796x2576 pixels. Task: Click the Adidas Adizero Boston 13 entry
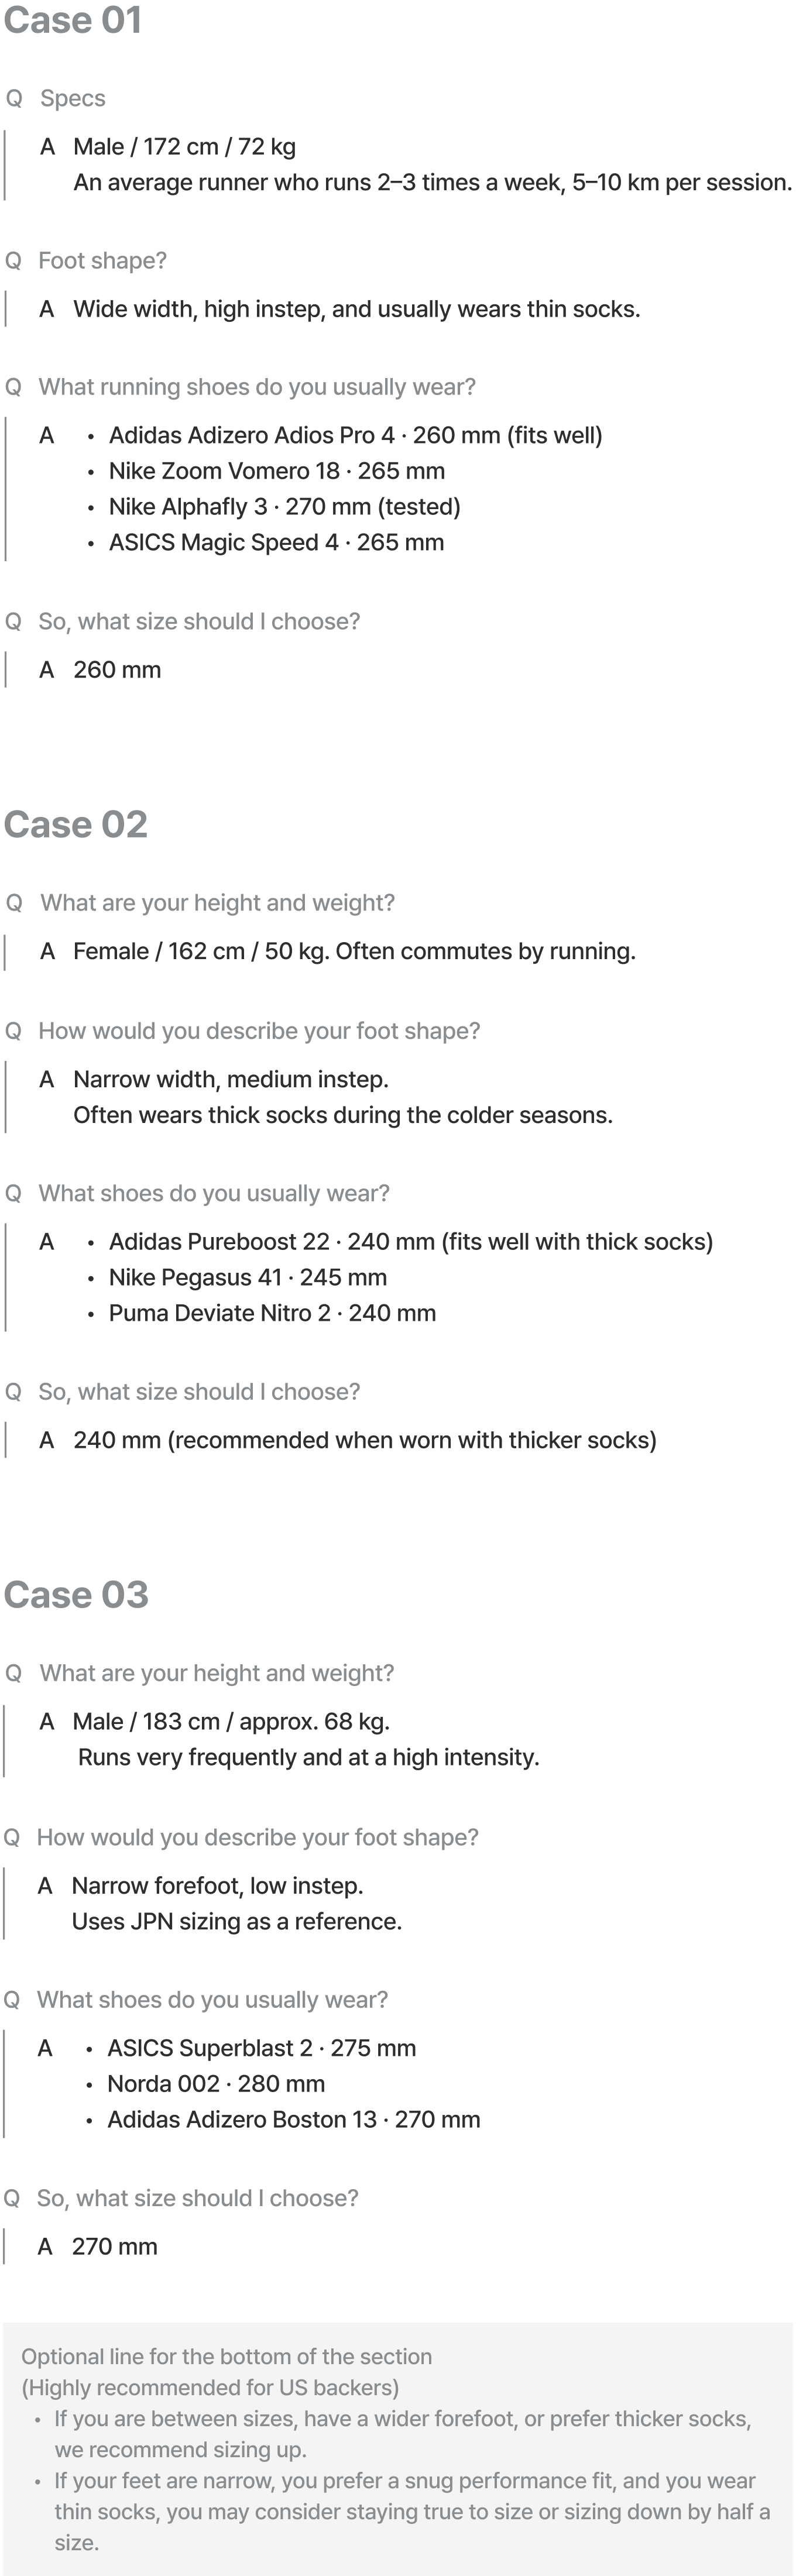point(293,2120)
